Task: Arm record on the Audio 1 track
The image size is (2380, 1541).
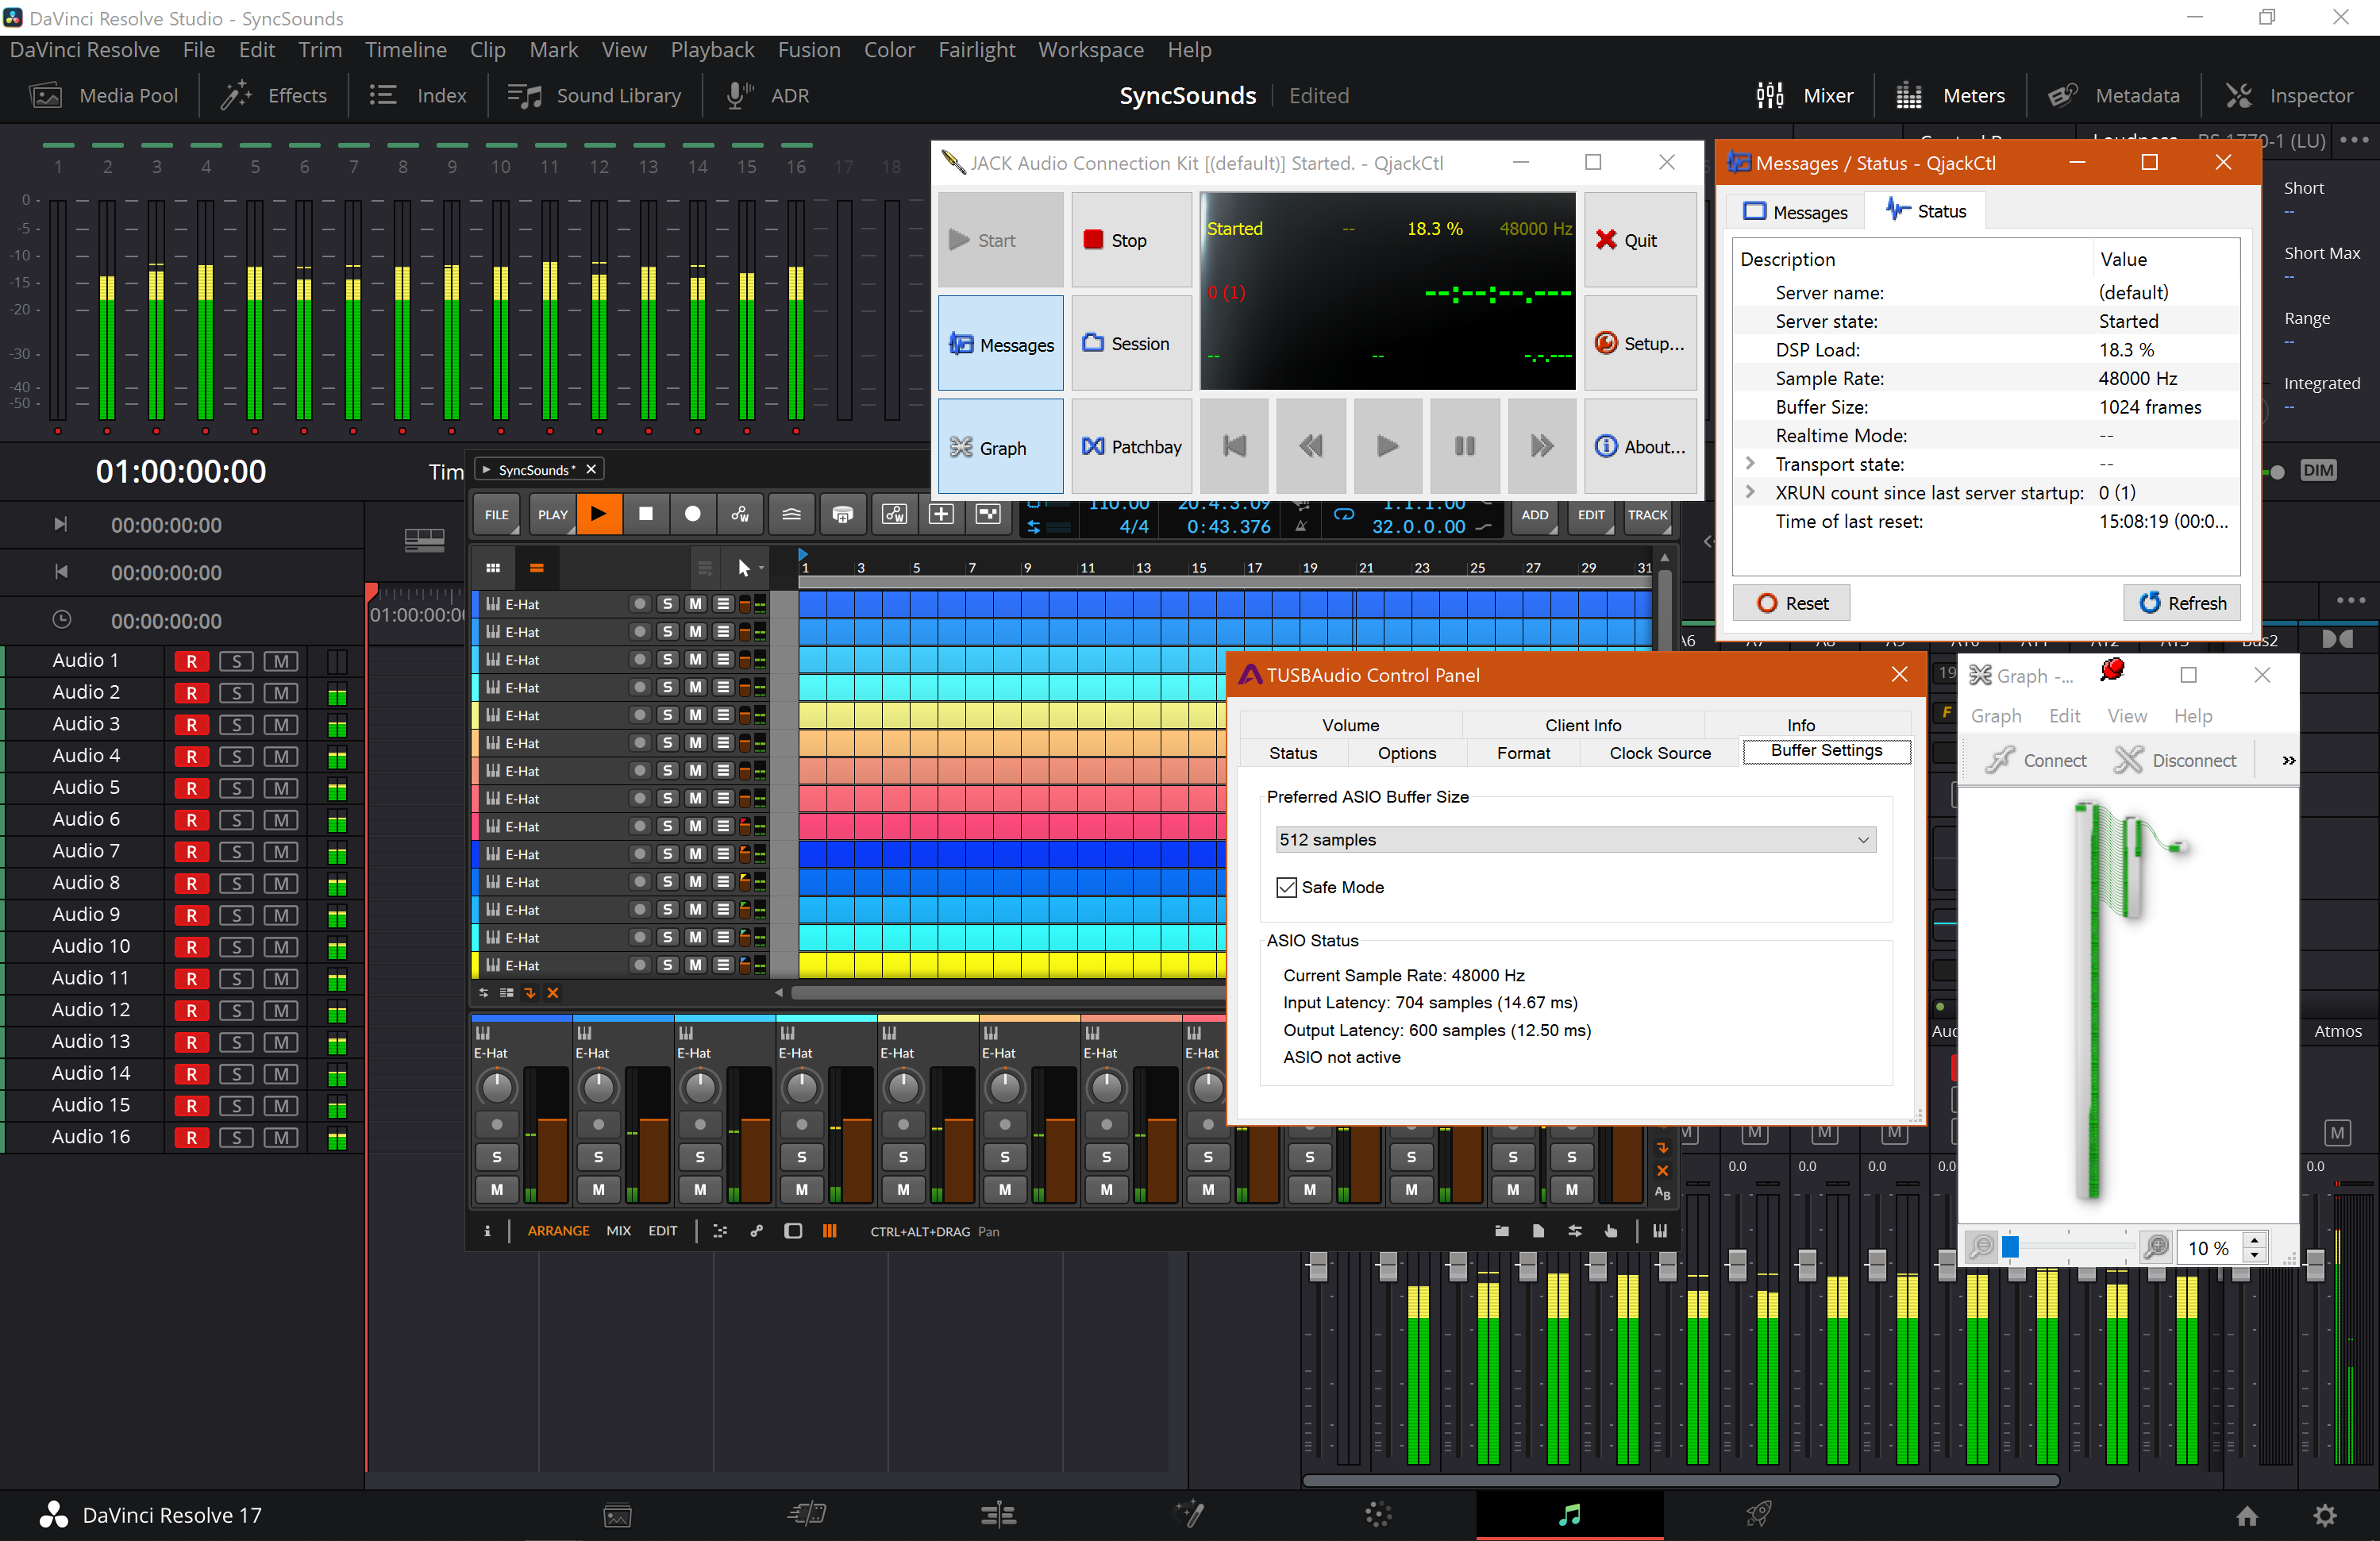Action: 192,661
